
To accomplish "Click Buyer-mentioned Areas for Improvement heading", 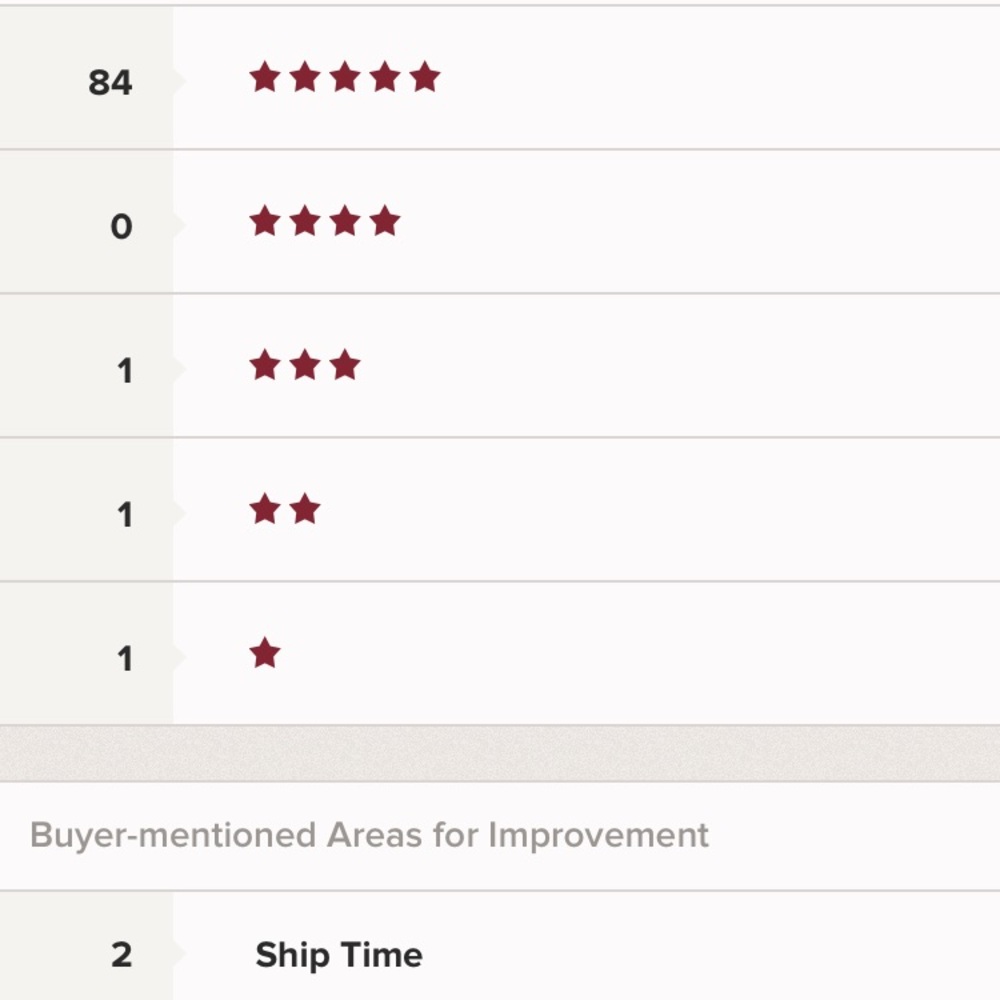I will 369,835.
